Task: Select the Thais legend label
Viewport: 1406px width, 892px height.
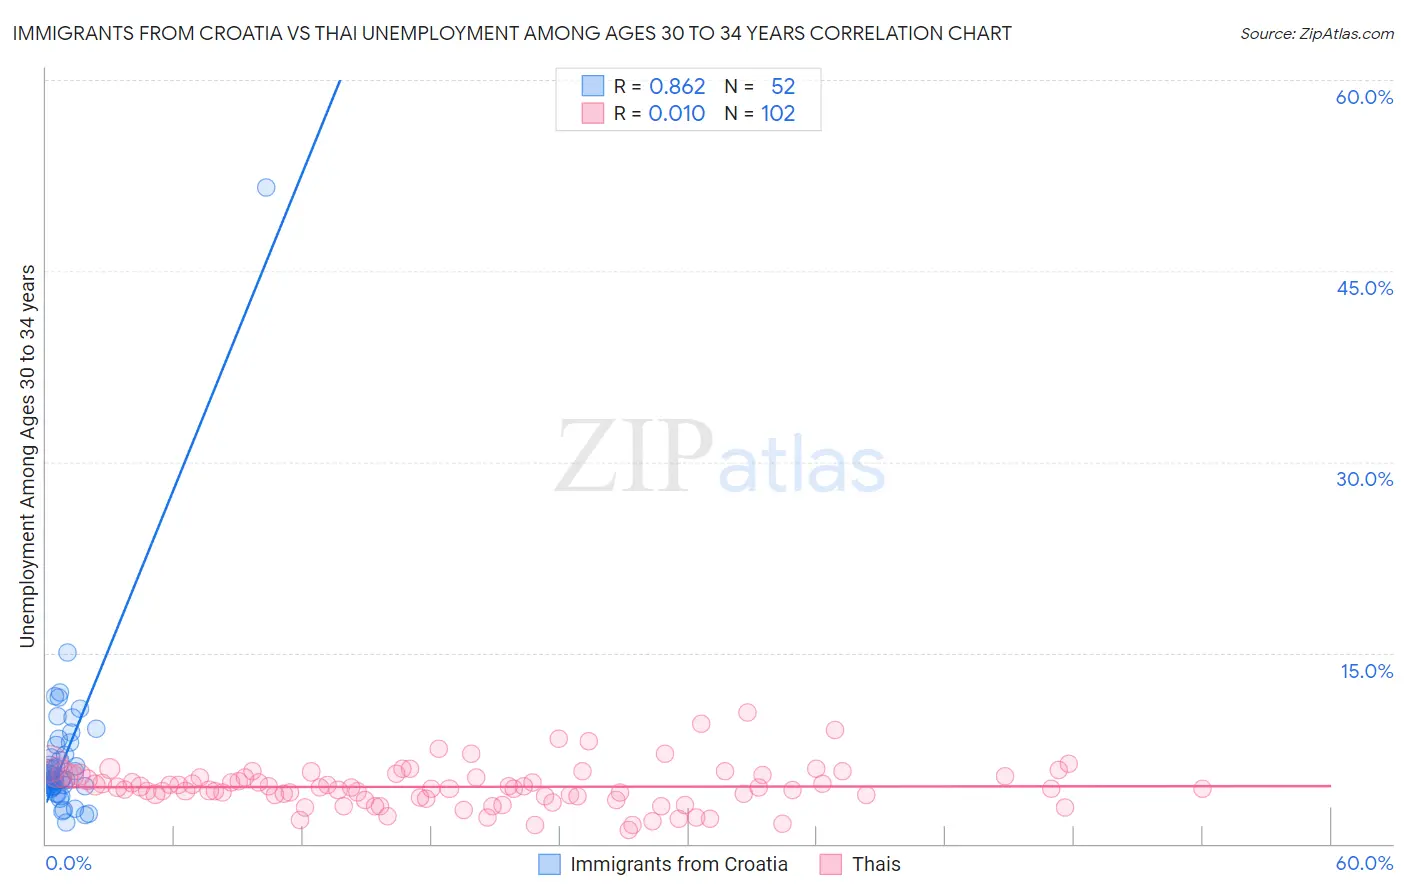Action: [x=876, y=864]
